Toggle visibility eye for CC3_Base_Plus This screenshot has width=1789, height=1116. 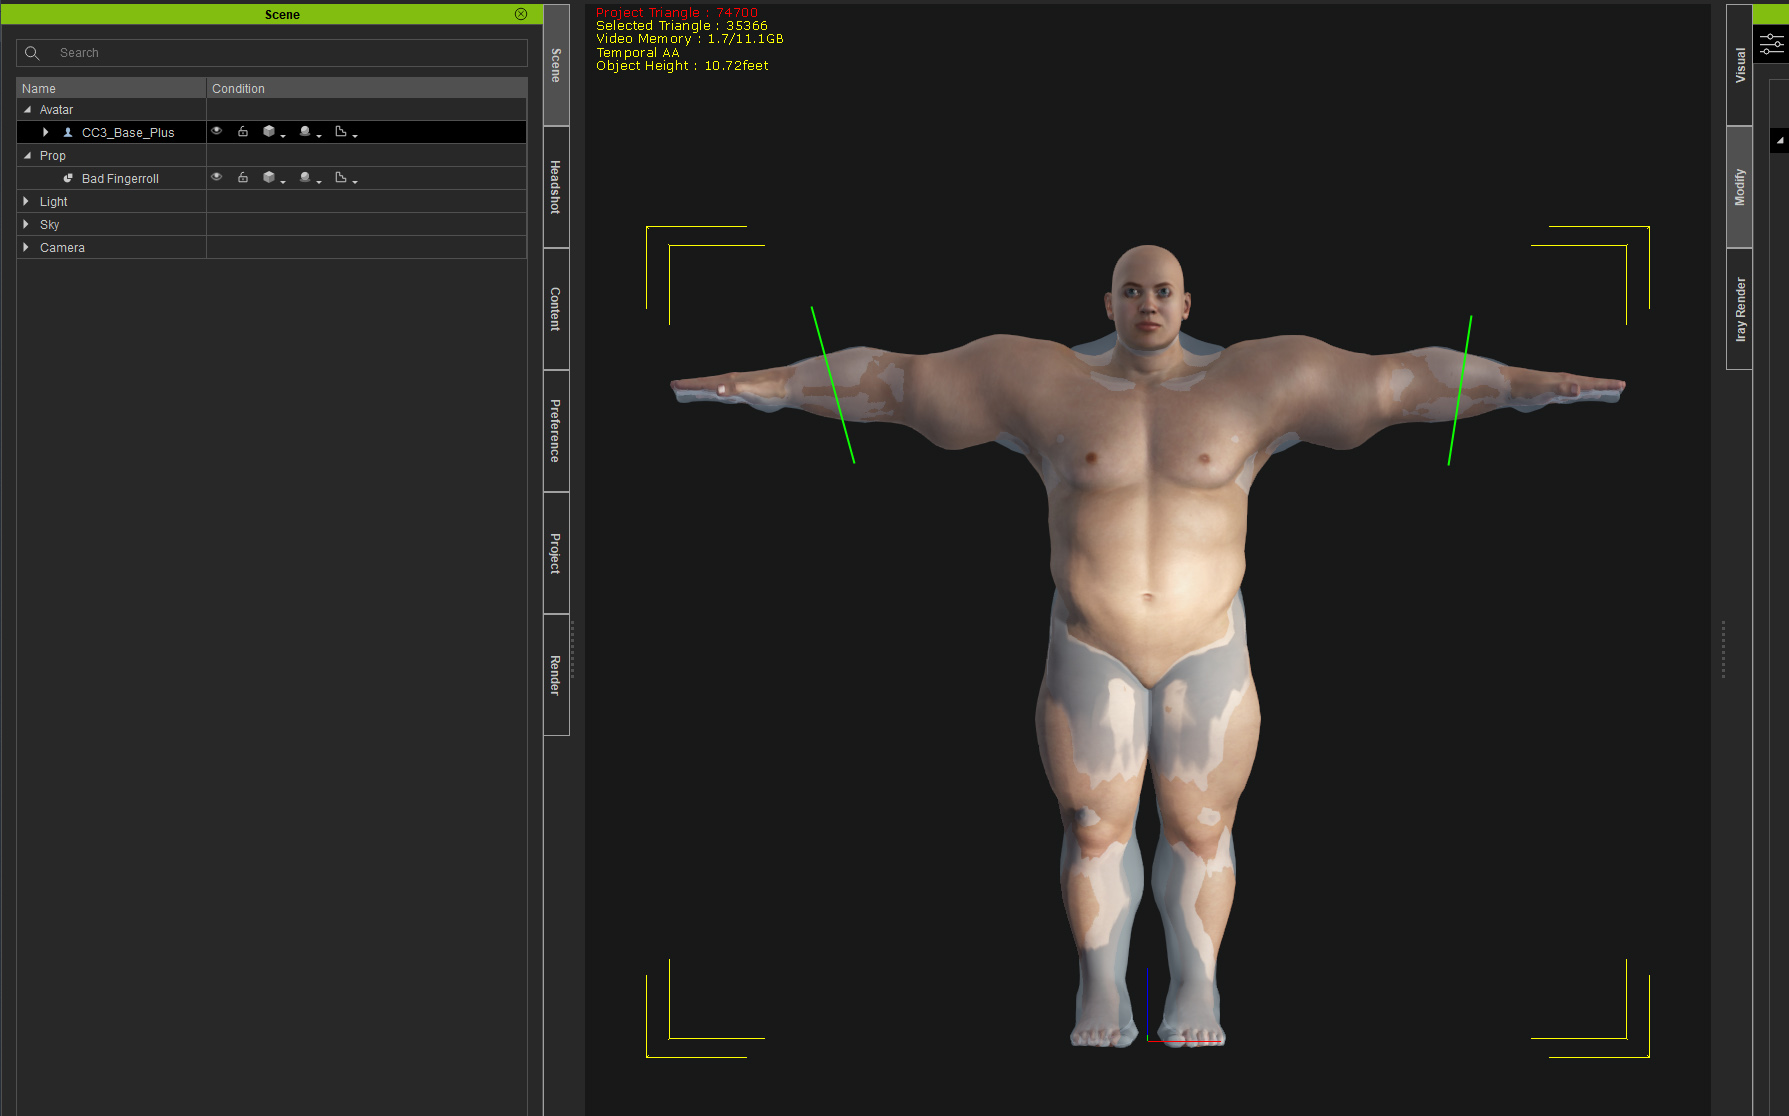216,131
